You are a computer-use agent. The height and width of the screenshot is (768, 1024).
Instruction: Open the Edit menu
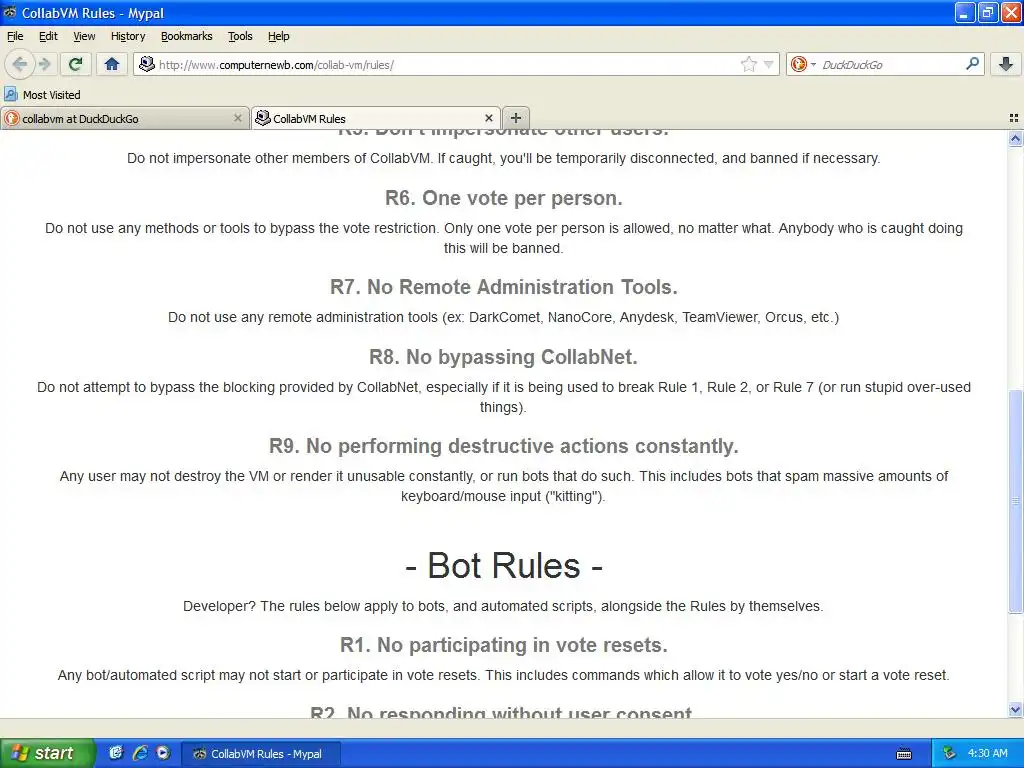tap(48, 36)
